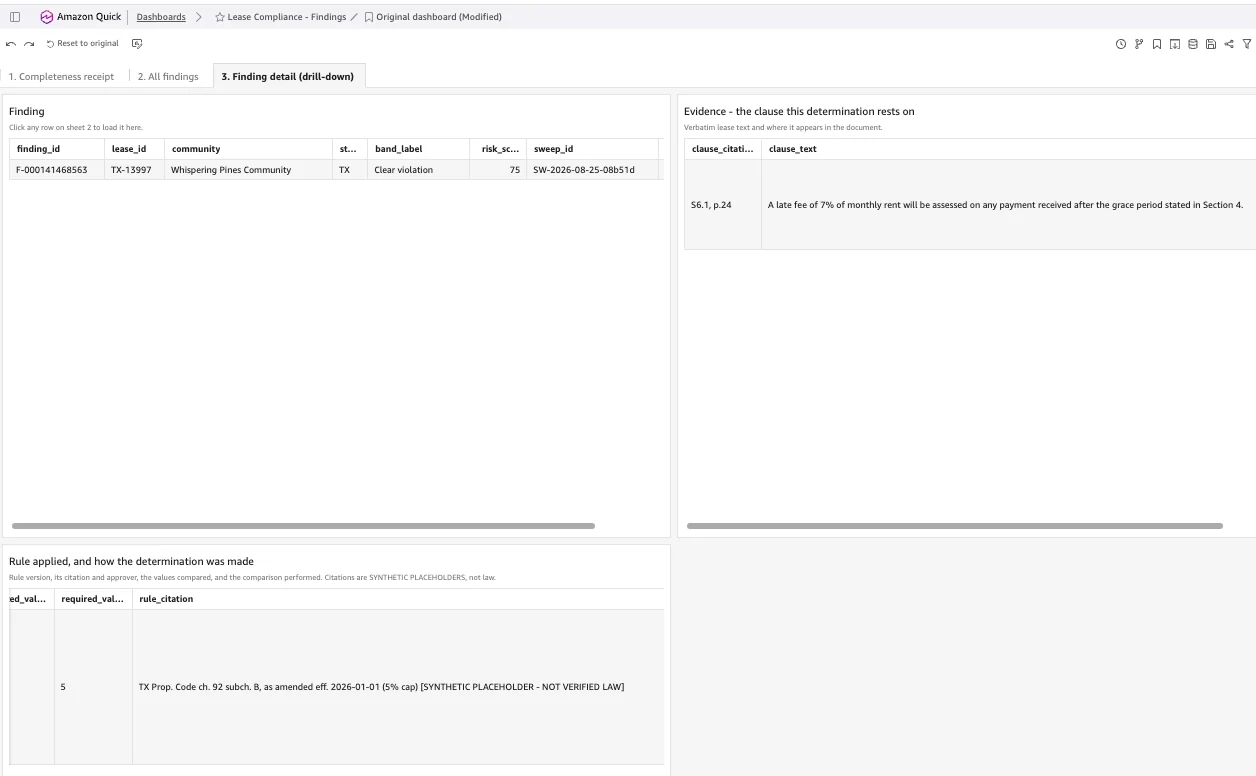Open the export download icon
The height and width of the screenshot is (776, 1256).
[x=1175, y=44]
